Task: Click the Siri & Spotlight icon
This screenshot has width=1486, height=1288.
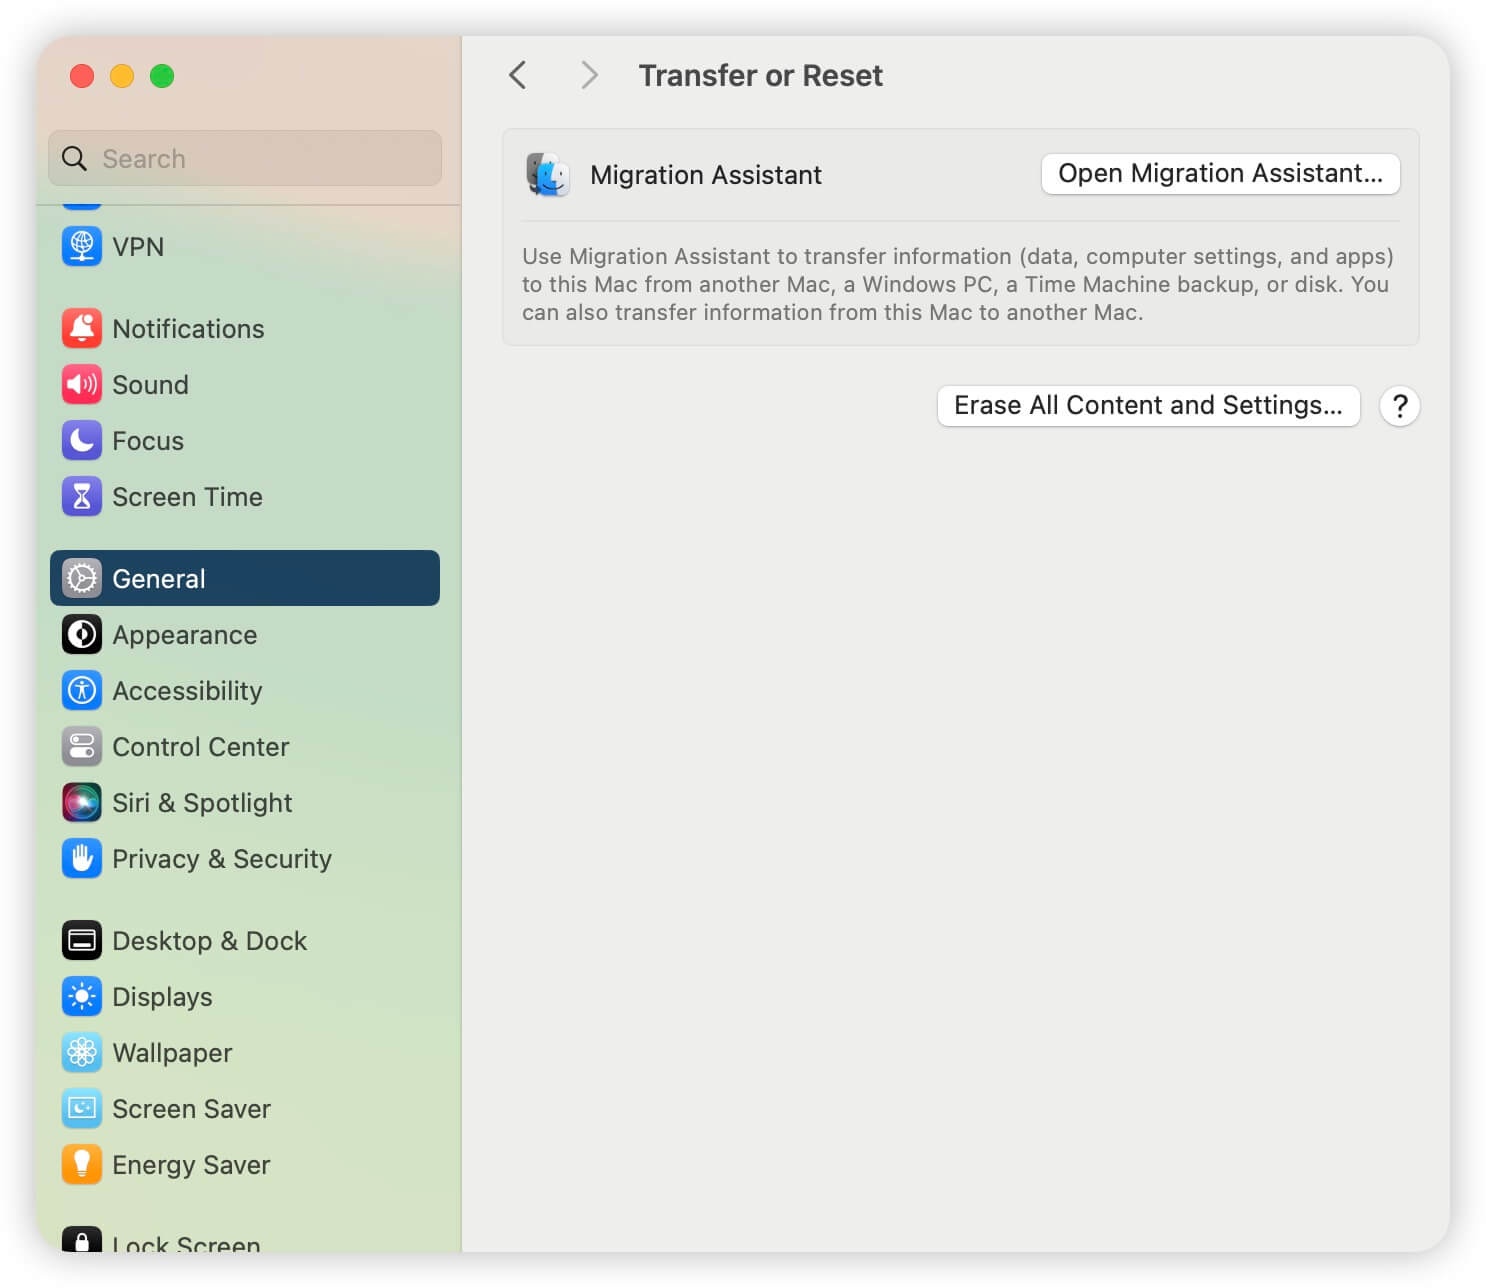Action: point(82,802)
